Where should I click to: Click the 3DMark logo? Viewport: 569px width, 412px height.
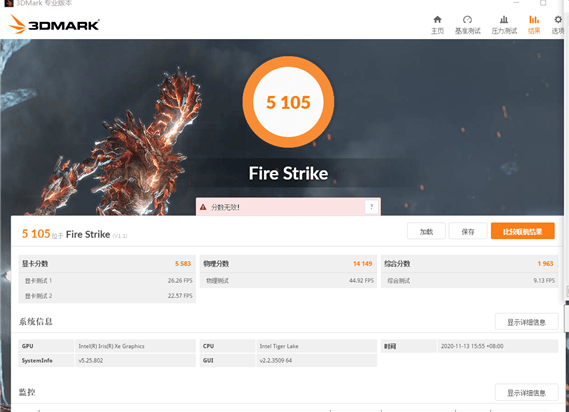coord(54,24)
